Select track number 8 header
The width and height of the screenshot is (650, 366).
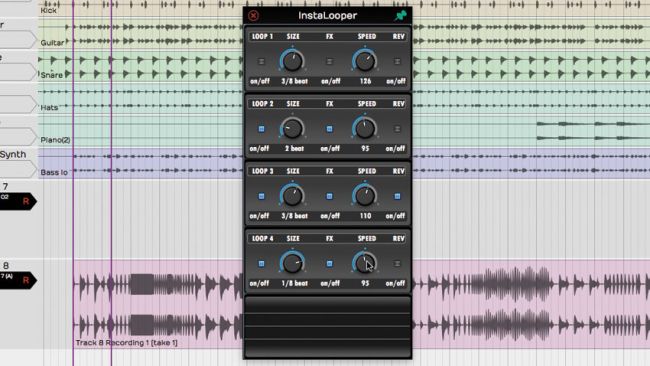pos(5,266)
